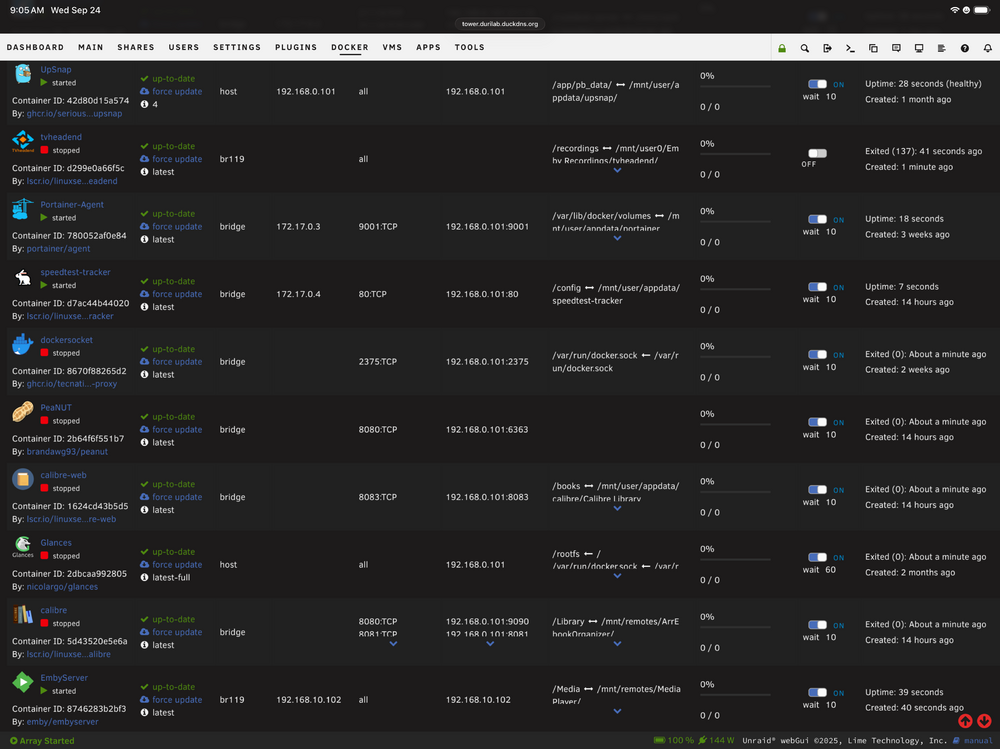Open the Settings menu
The height and width of the screenshot is (749, 1000).
coord(237,47)
